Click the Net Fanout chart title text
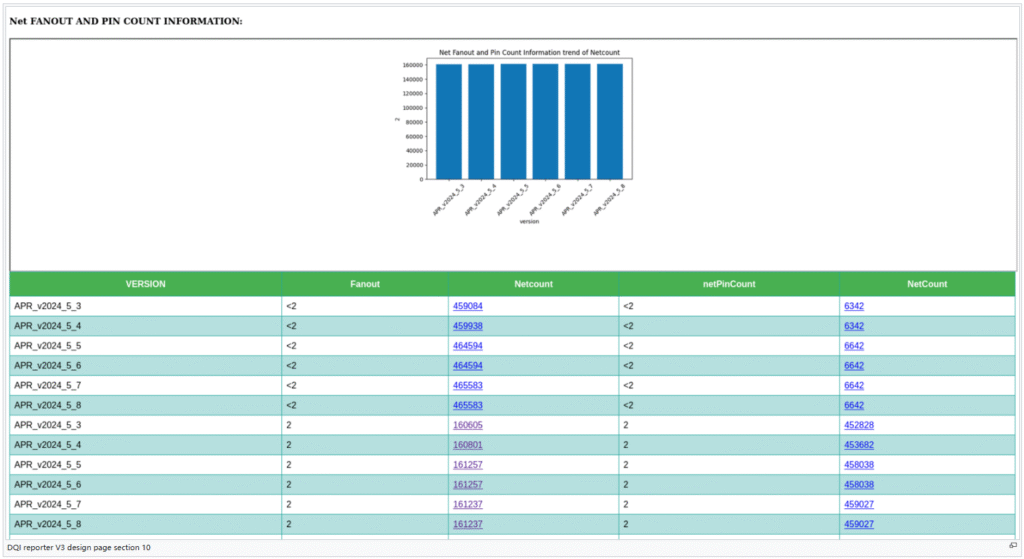Viewport: 1024px width, 559px height. (529, 52)
